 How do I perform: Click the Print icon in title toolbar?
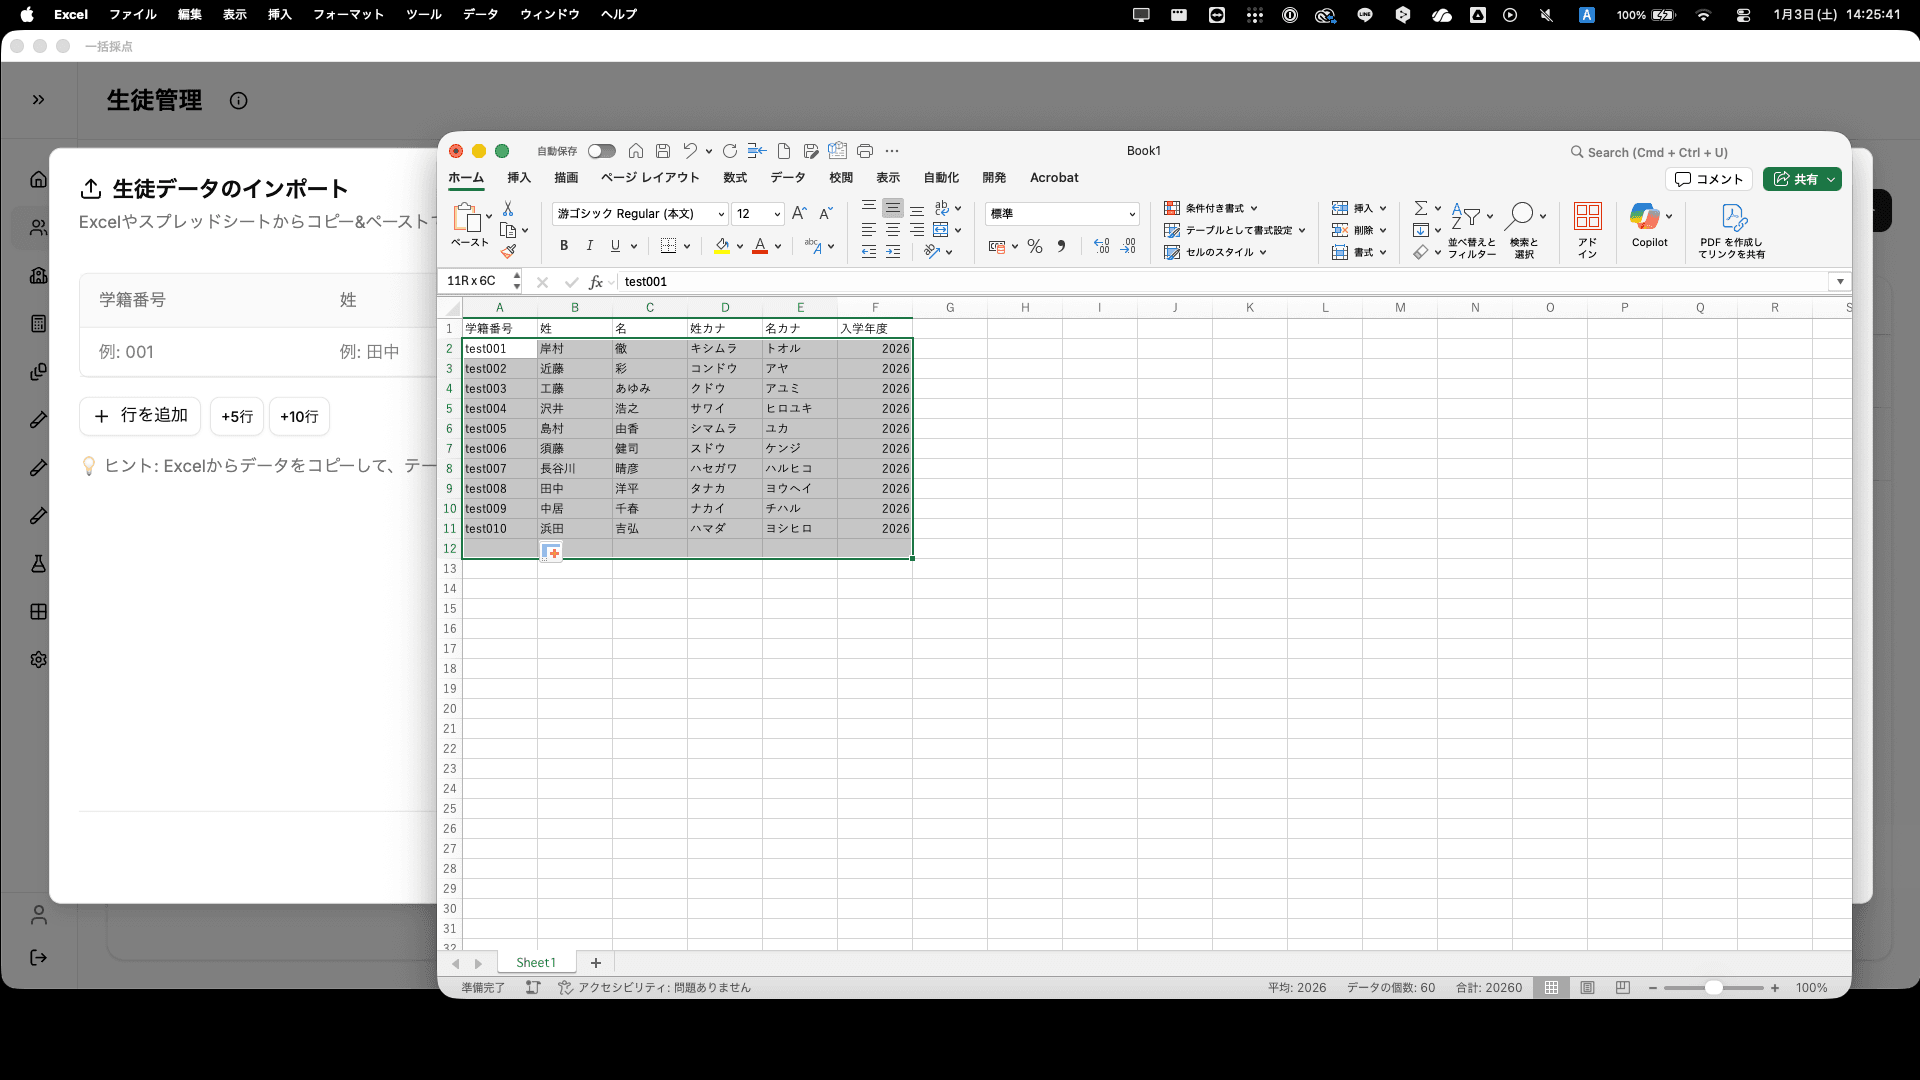tap(865, 151)
